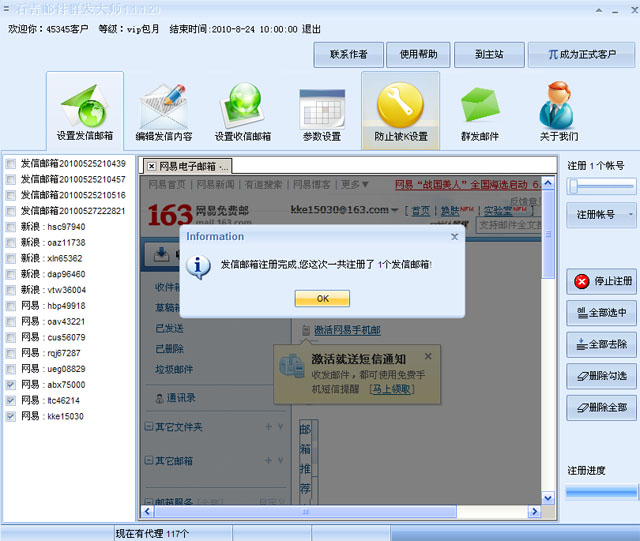Click the 退出 logout link
The height and width of the screenshot is (541, 640).
[311, 29]
